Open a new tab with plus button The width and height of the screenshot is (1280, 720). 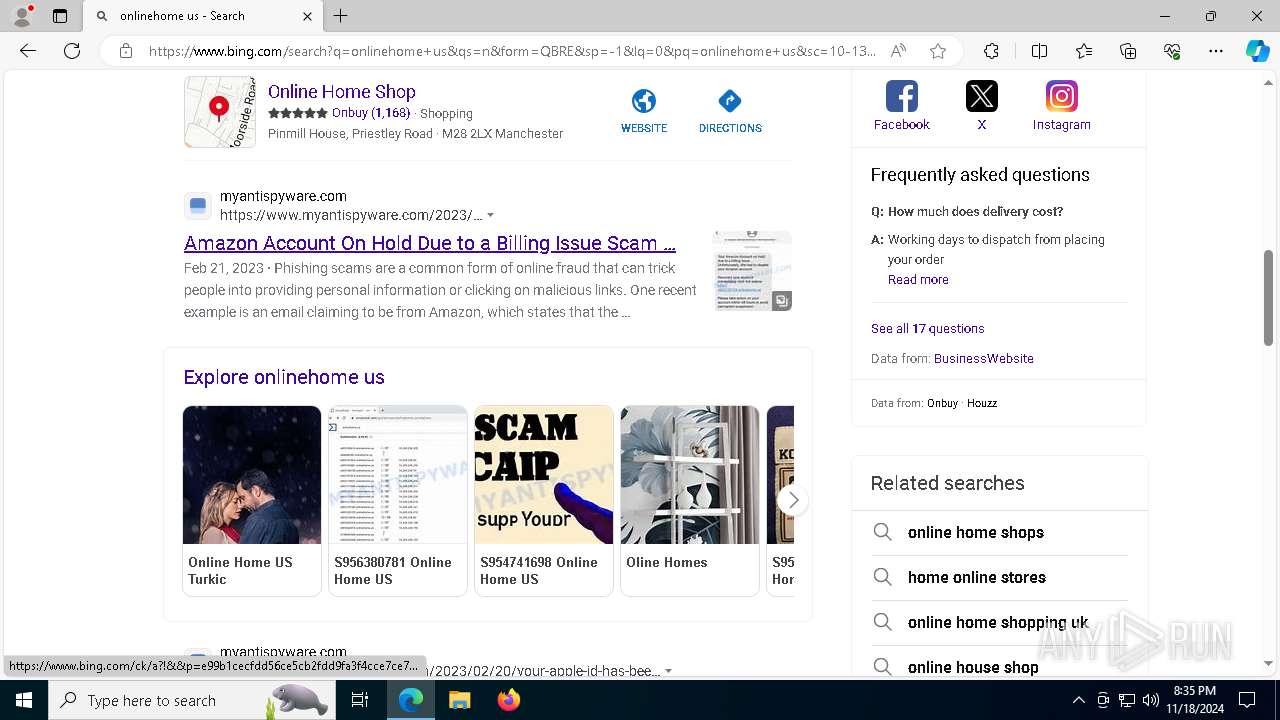[341, 16]
